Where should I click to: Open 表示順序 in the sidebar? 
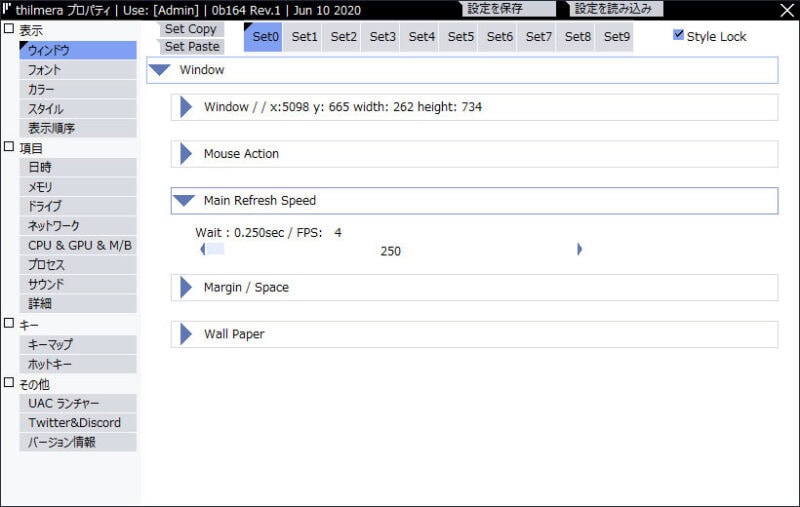[x=78, y=128]
